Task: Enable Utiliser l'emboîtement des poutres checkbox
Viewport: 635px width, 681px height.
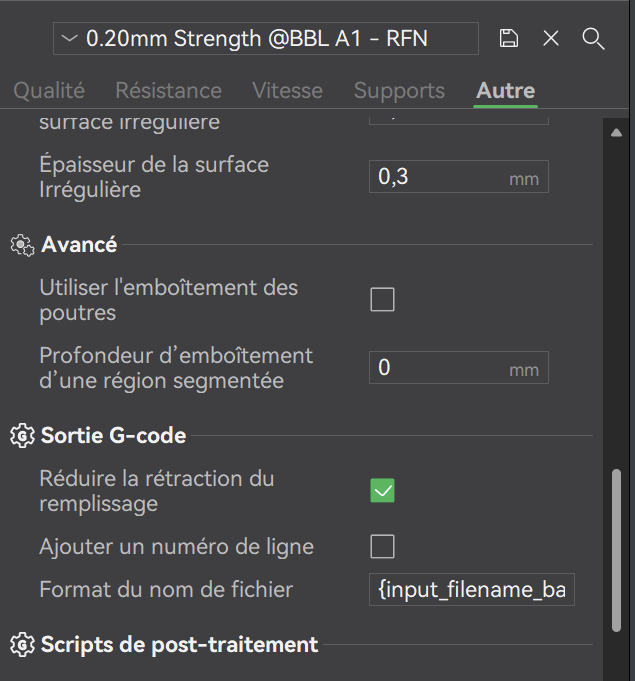Action: pyautogui.click(x=382, y=300)
